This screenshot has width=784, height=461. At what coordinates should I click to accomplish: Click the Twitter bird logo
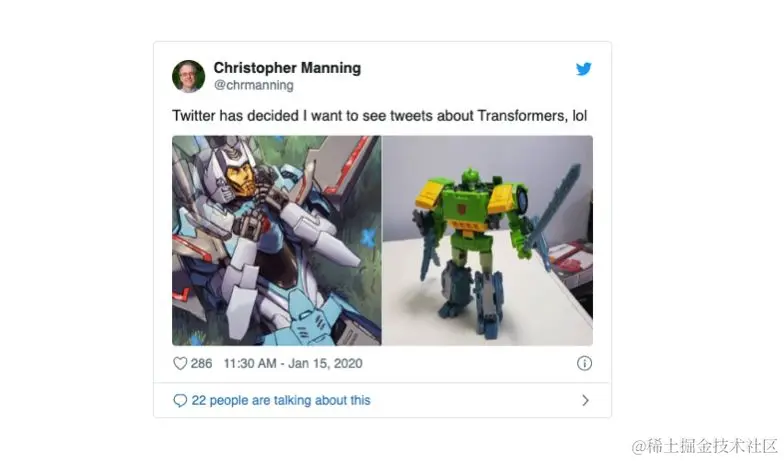[584, 69]
